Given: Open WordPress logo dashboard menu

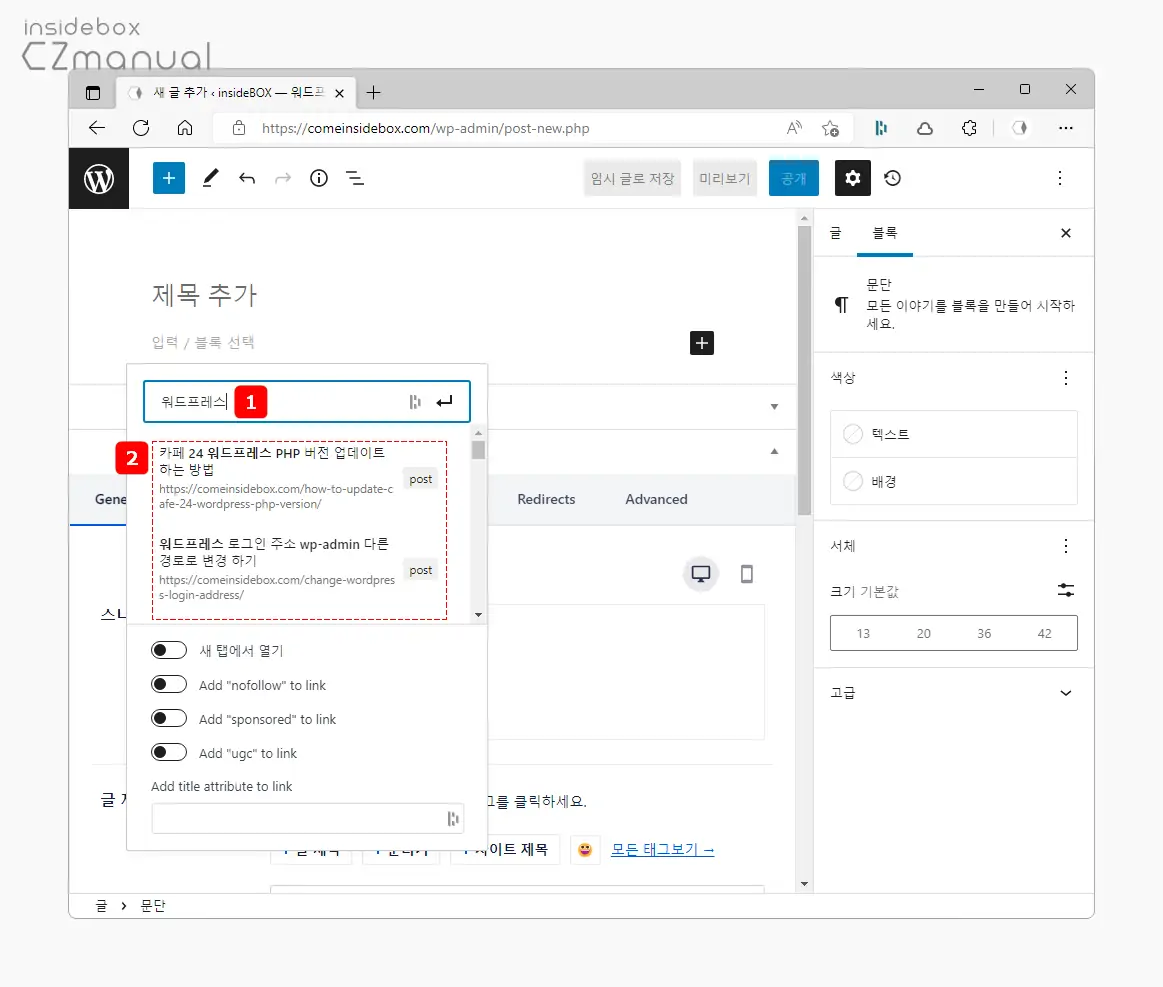Looking at the screenshot, I should click(99, 179).
